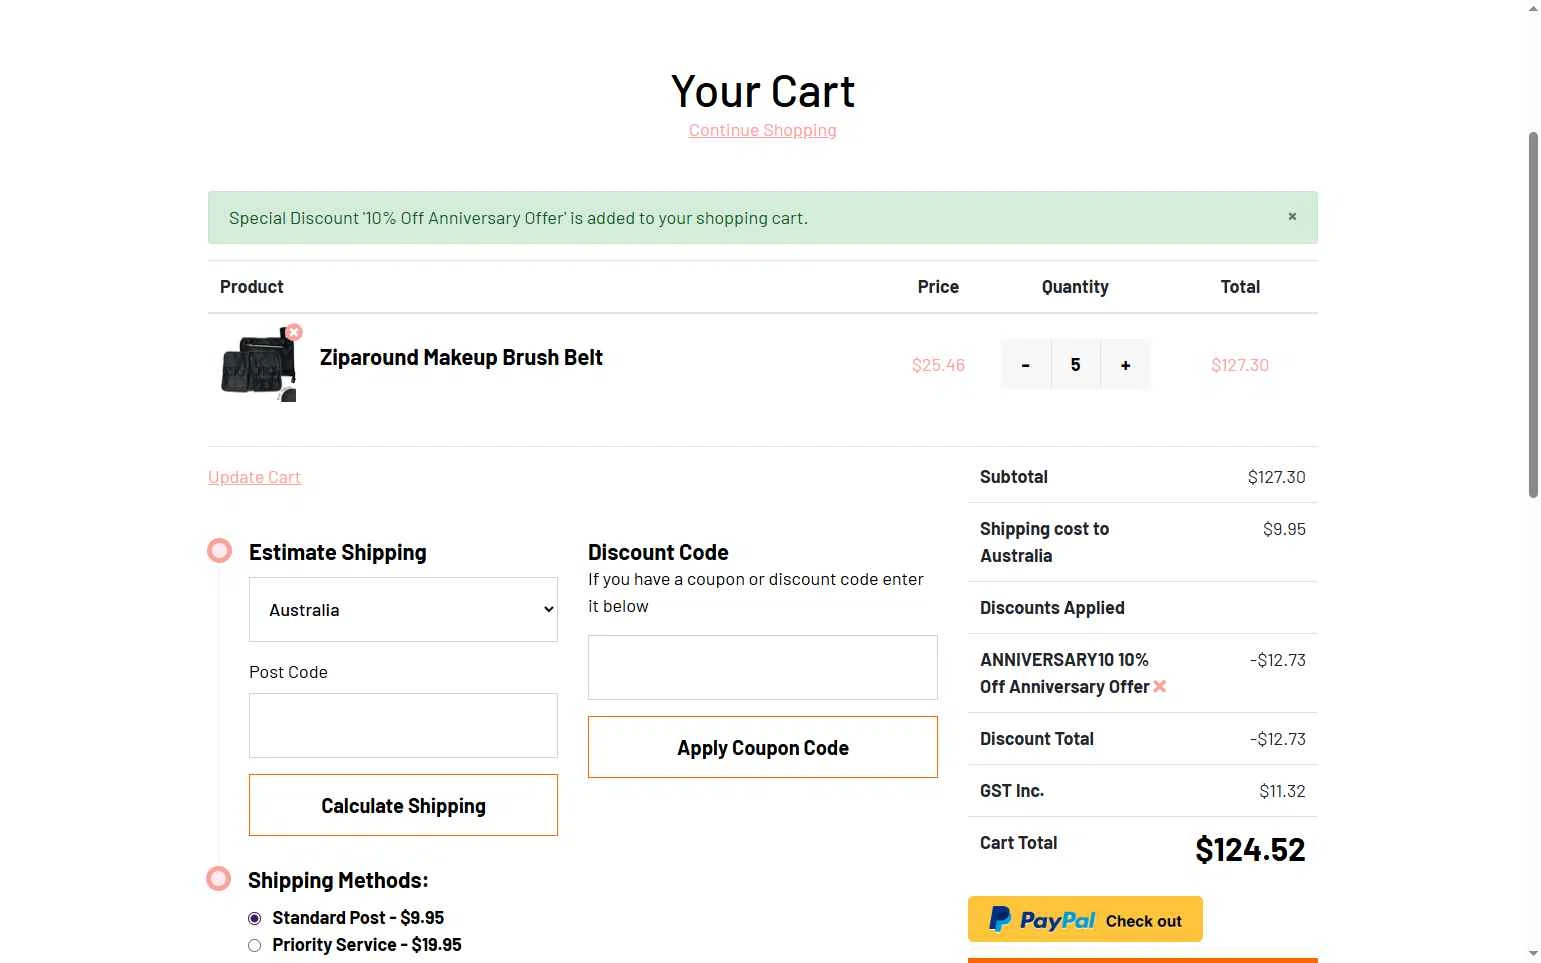The image size is (1541, 963).
Task: Increase quantity with the plus button
Action: (1125, 365)
